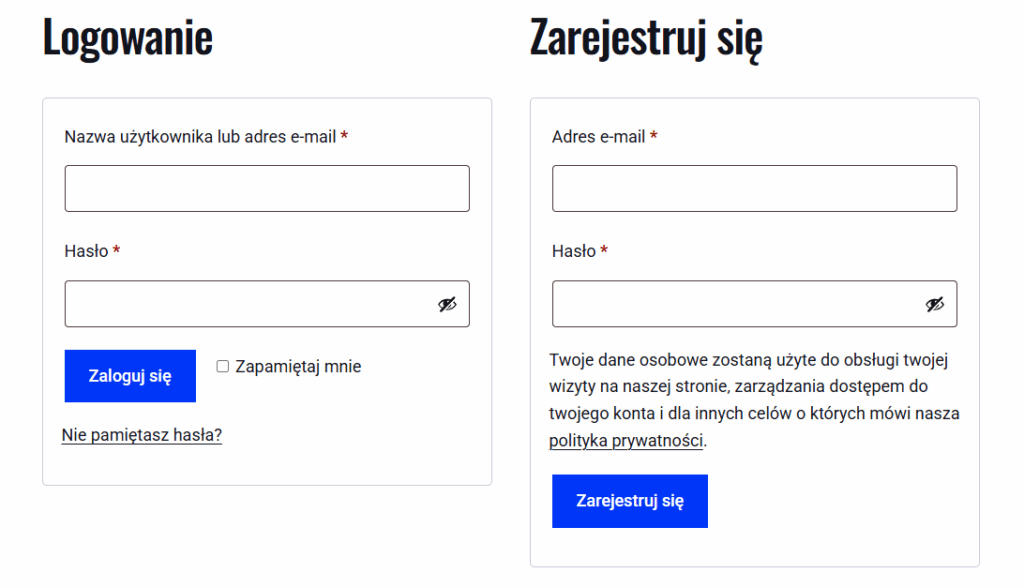Open the polityka prywatności link
The image size is (1024, 588).
tap(626, 440)
